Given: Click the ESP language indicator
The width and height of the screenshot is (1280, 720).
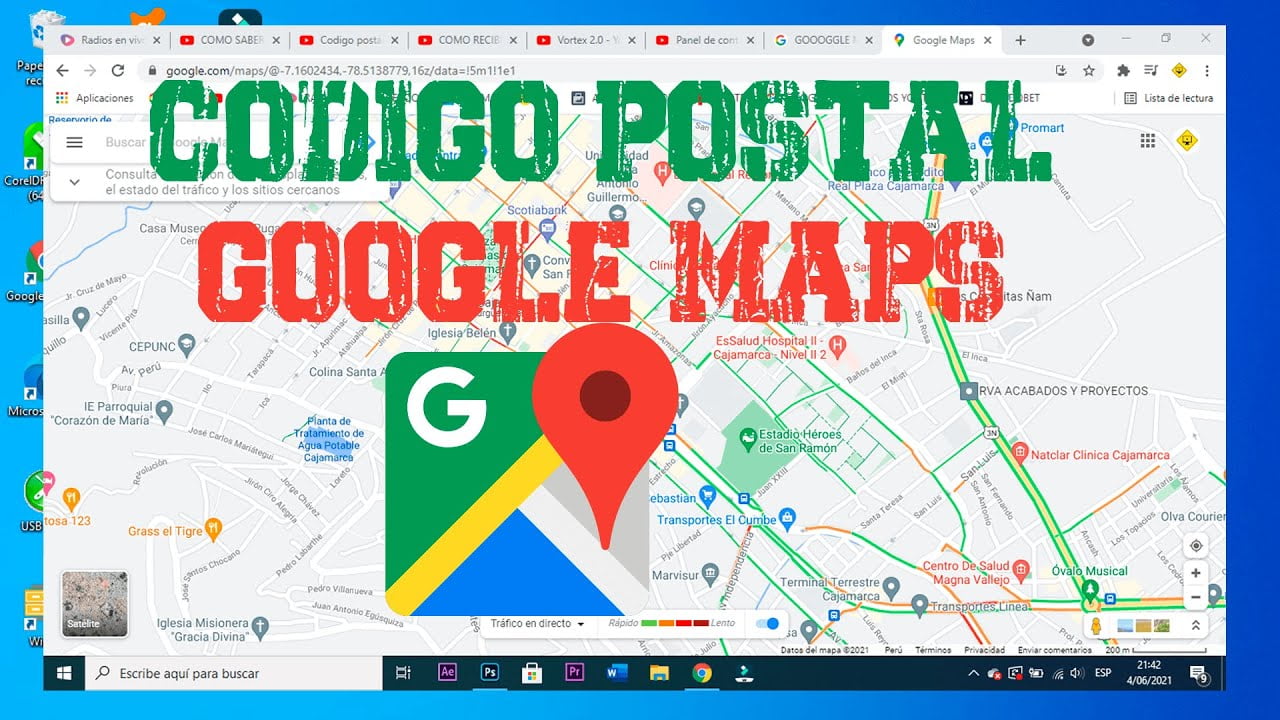Looking at the screenshot, I should pos(1103,673).
